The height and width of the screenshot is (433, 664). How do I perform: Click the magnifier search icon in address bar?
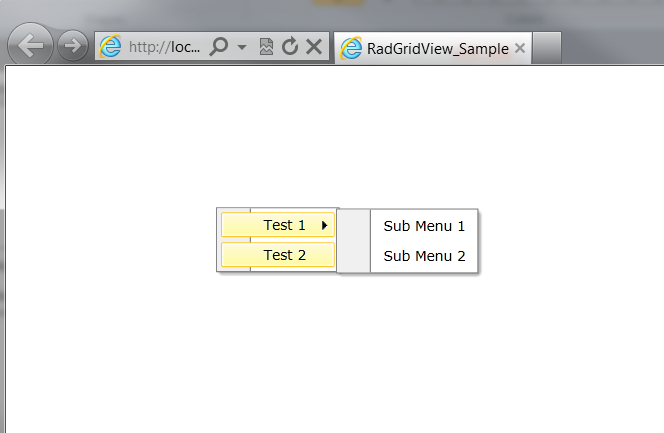click(219, 47)
